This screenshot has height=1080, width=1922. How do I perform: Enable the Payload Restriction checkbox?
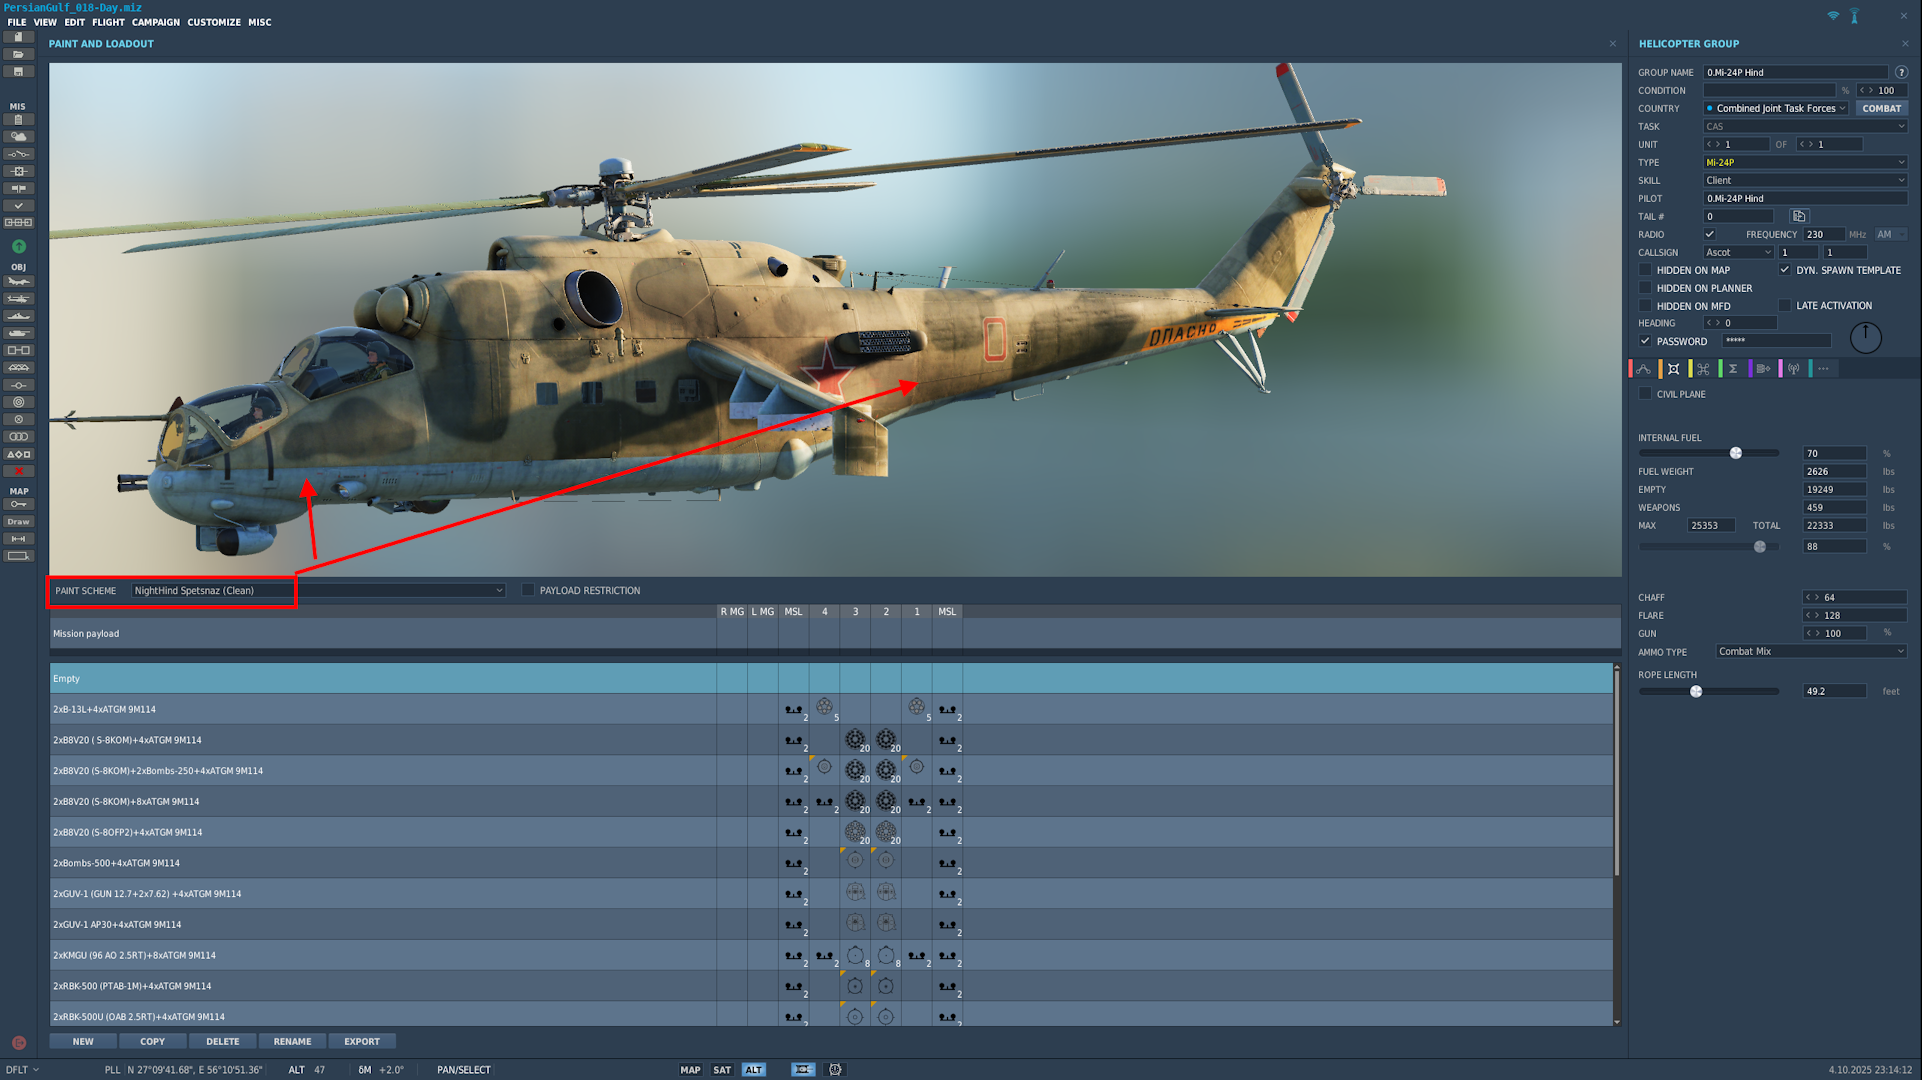528,590
